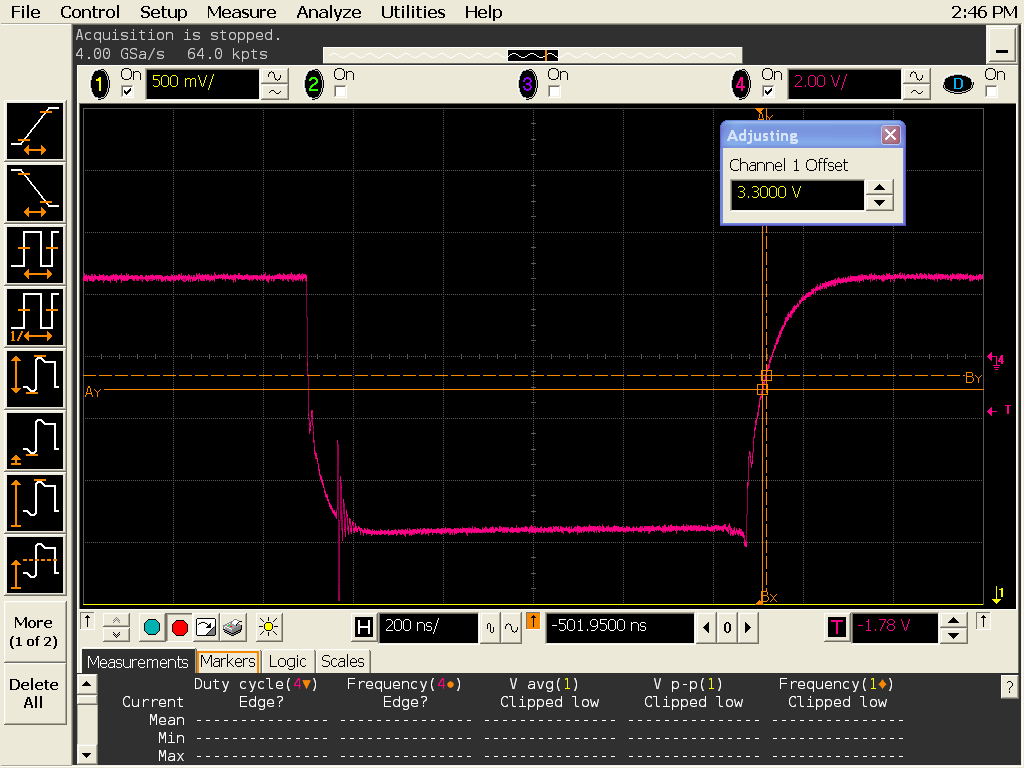Switch to the Scales tab
Screen dimensions: 1024x768
click(x=342, y=662)
